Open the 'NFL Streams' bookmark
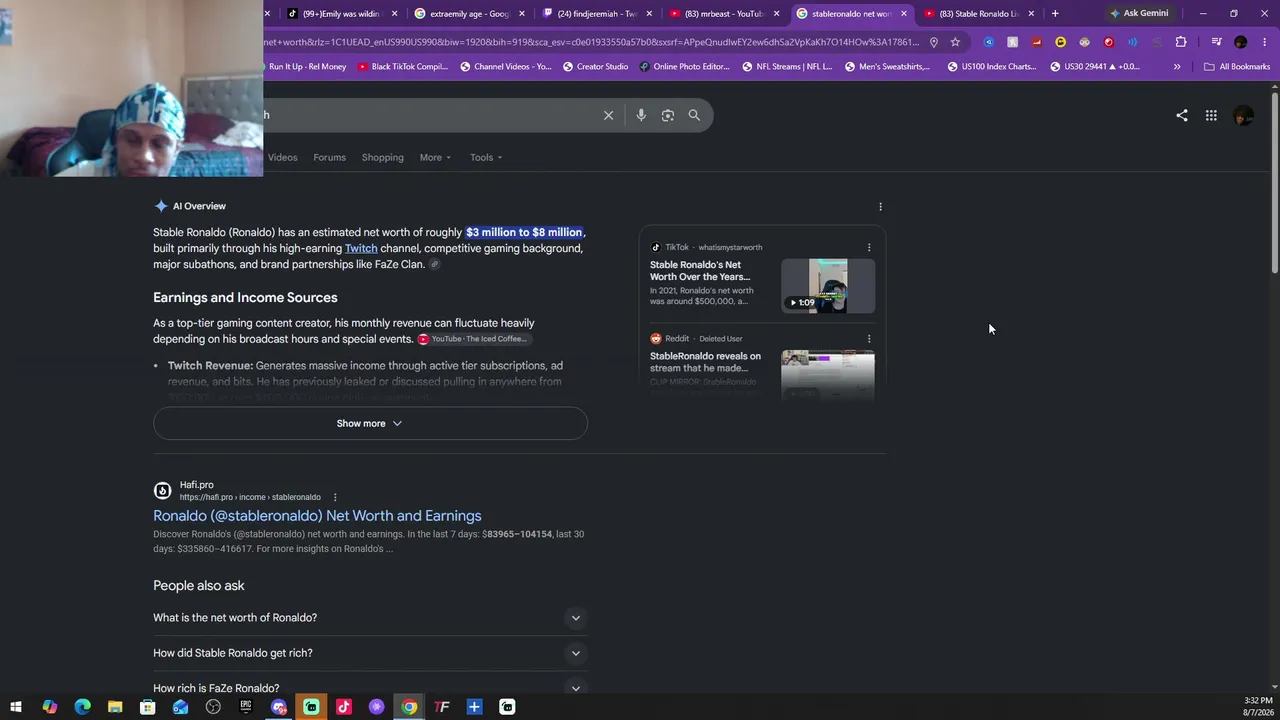The image size is (1280, 720). click(x=786, y=67)
